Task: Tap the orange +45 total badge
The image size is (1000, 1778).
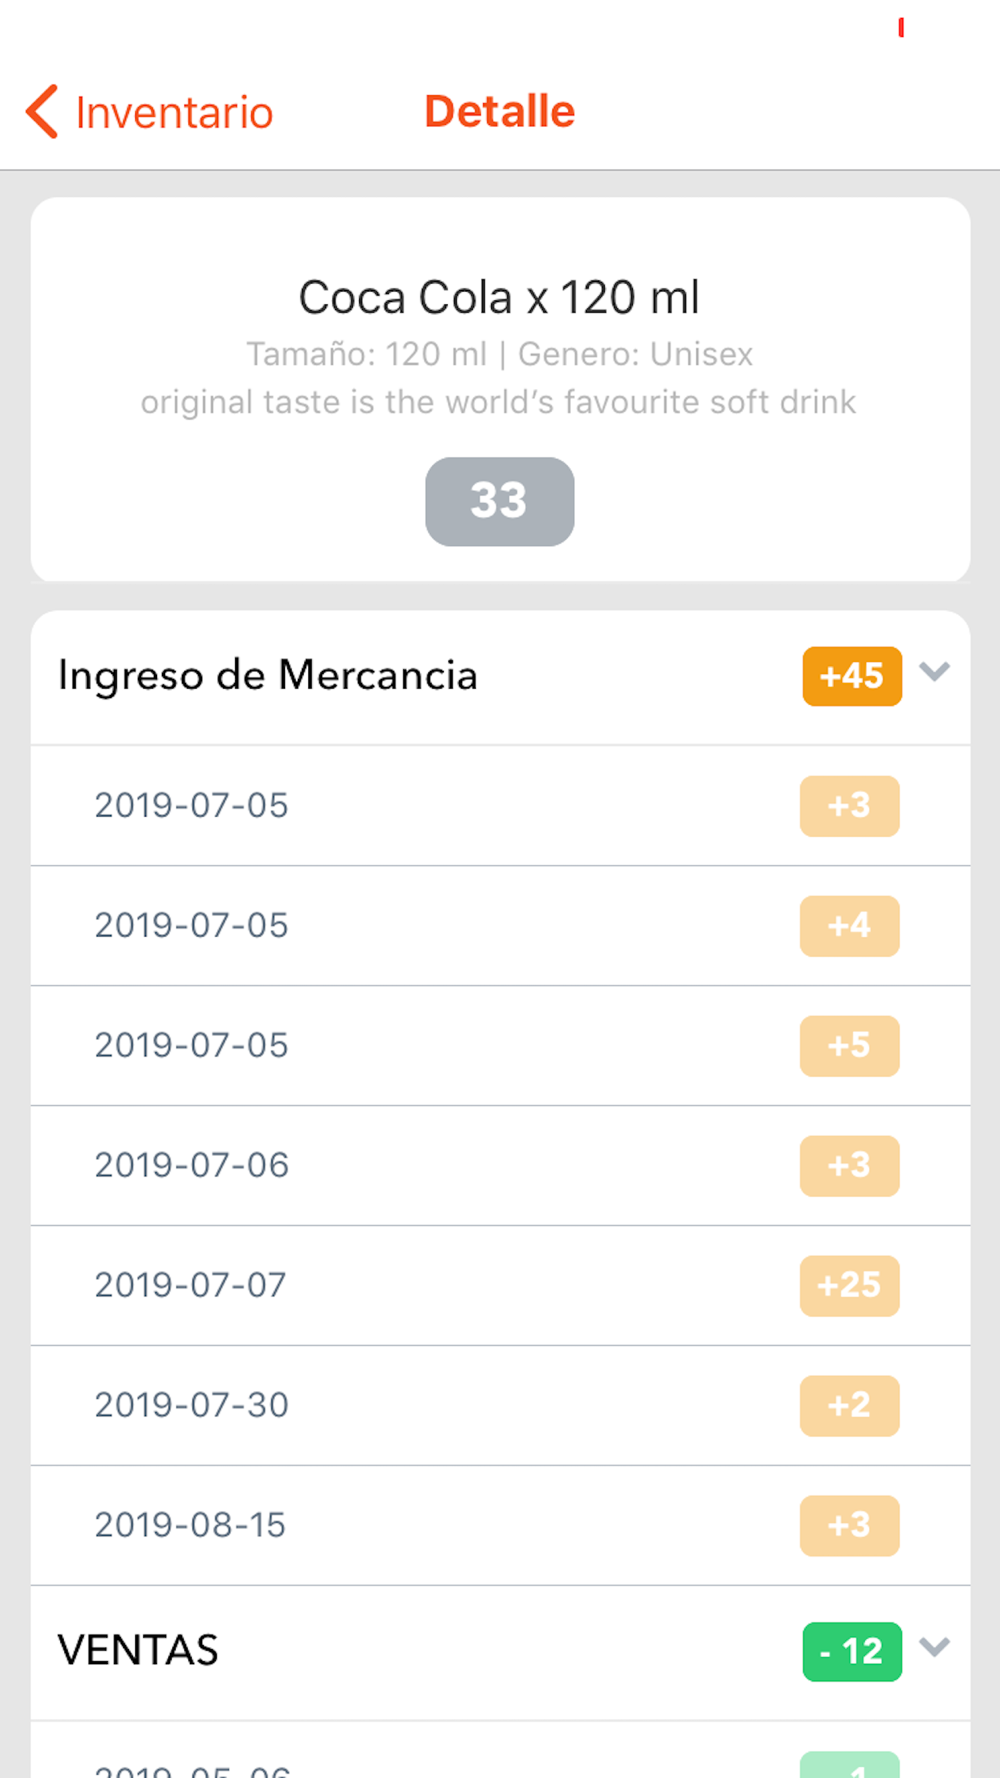Action: (851, 676)
